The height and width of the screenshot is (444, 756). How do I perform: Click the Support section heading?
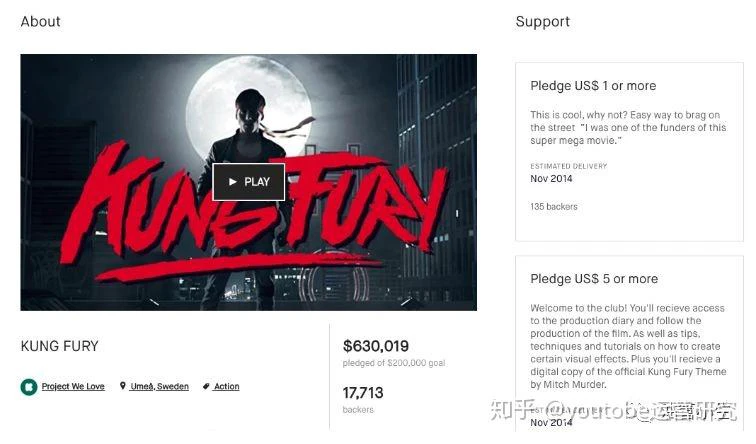[x=542, y=22]
